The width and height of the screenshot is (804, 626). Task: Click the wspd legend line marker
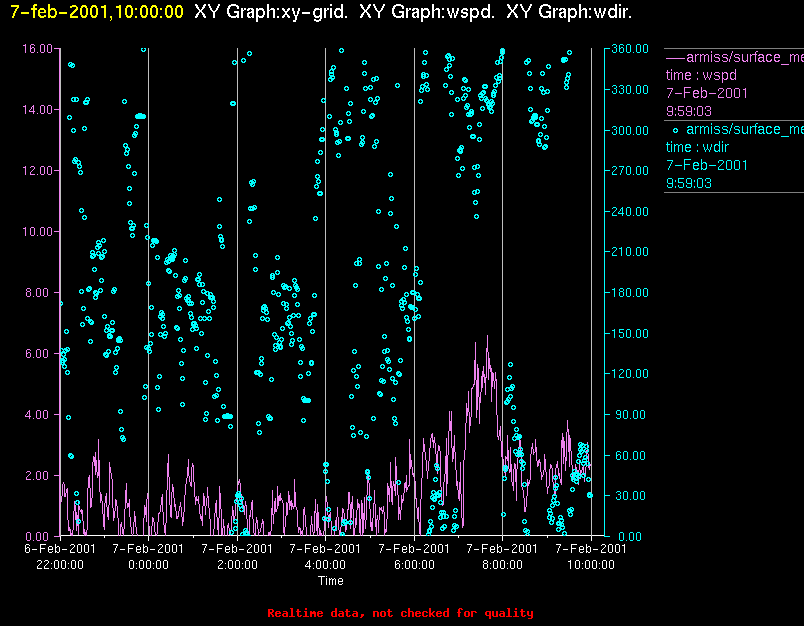[x=675, y=57]
